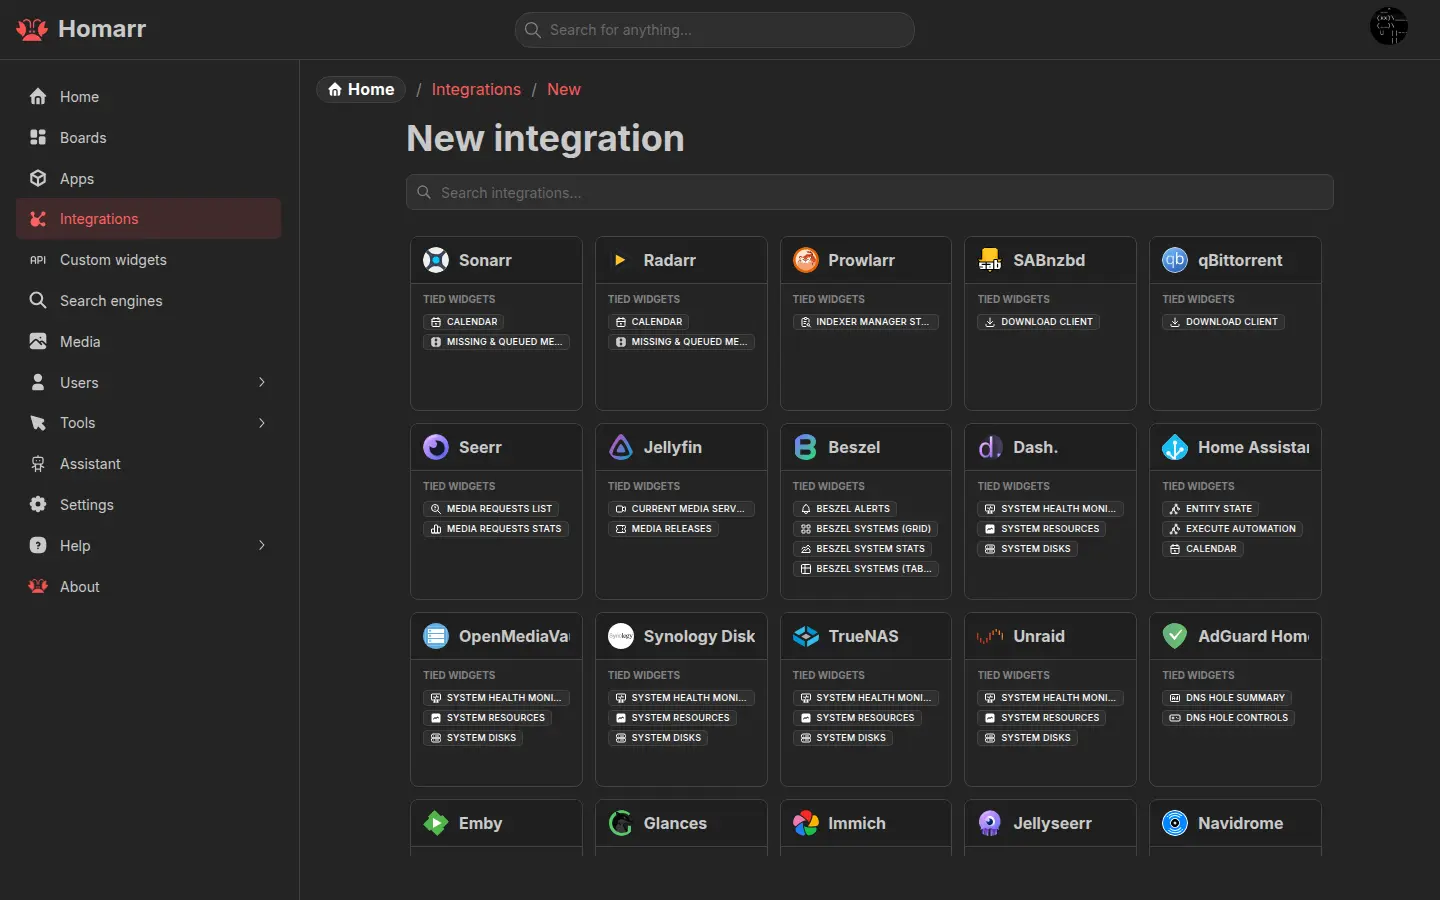Click SABnzbd's Download Client badge

[x=1039, y=322]
